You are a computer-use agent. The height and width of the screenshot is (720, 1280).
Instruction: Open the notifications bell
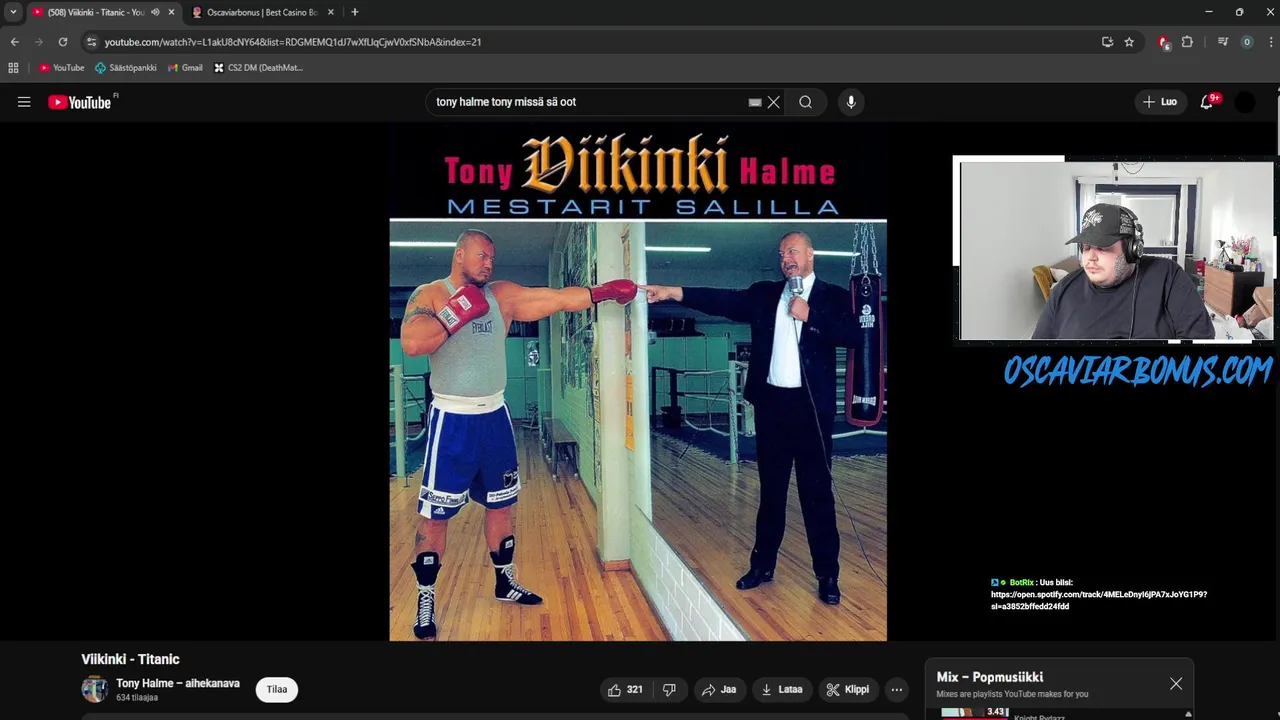(x=1207, y=102)
